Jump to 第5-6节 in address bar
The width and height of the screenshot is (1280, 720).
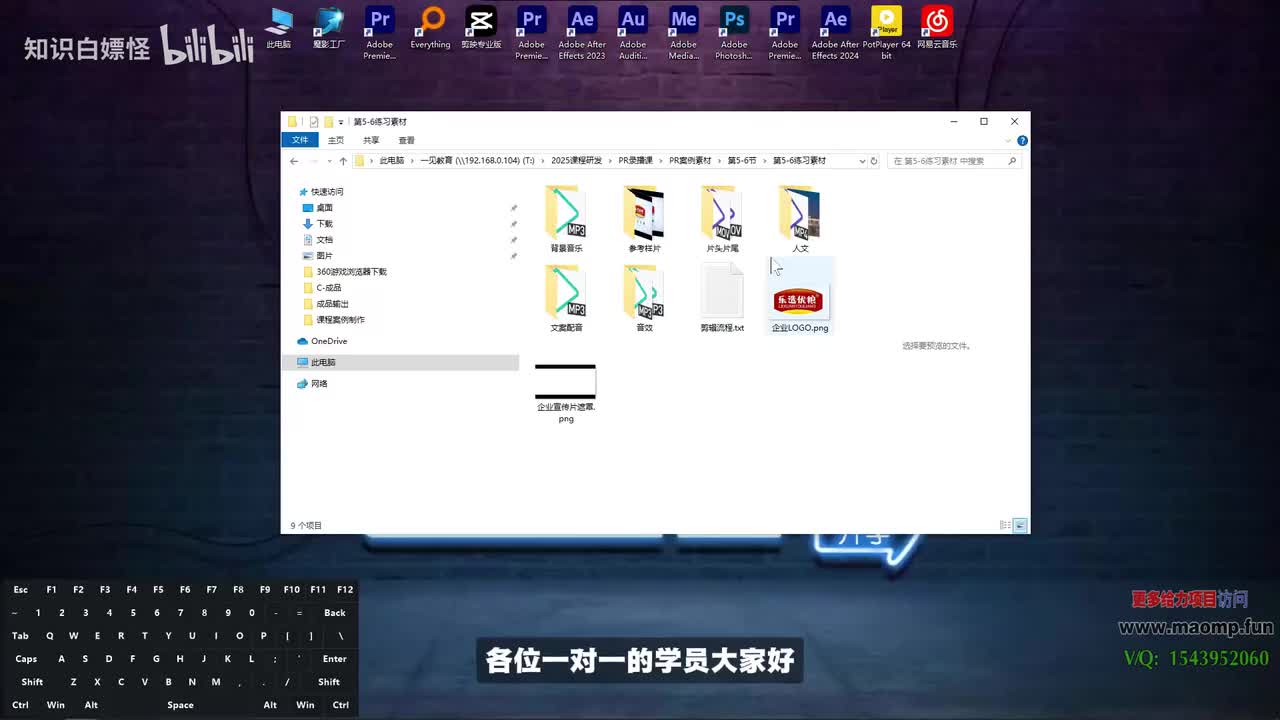tap(742, 161)
